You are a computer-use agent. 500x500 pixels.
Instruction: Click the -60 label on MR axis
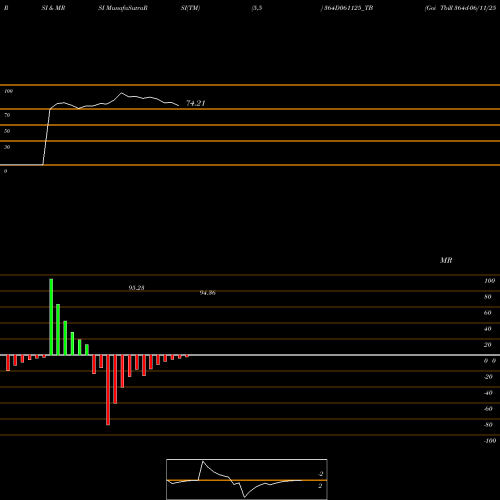[488, 409]
